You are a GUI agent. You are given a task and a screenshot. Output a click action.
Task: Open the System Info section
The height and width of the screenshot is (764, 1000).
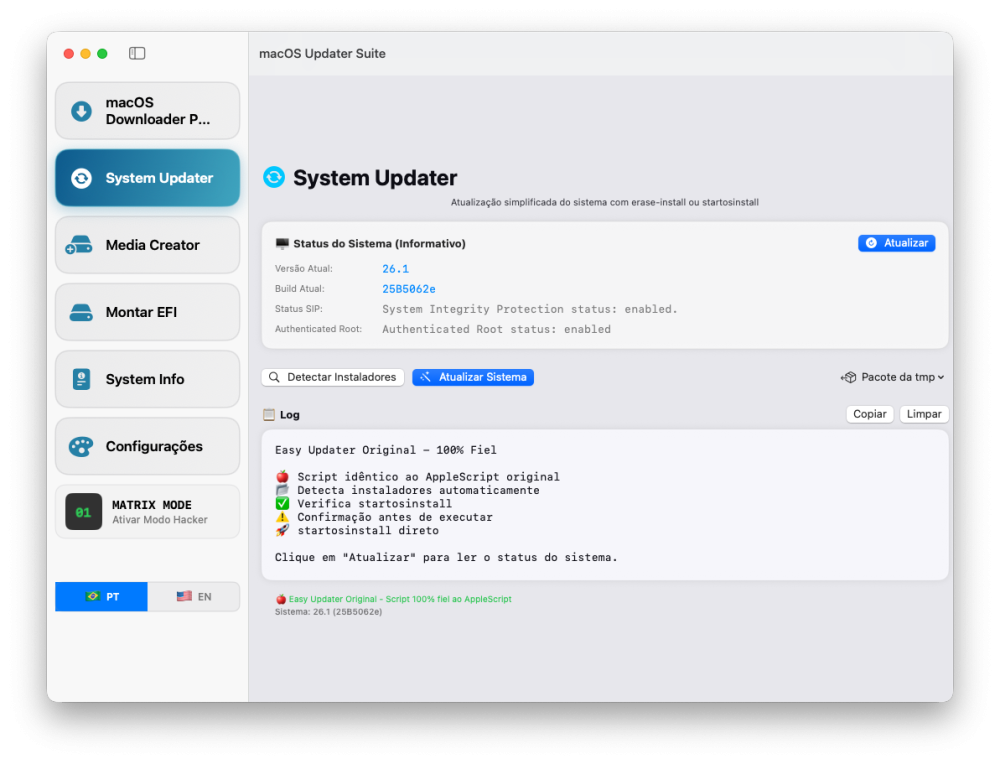(x=147, y=379)
